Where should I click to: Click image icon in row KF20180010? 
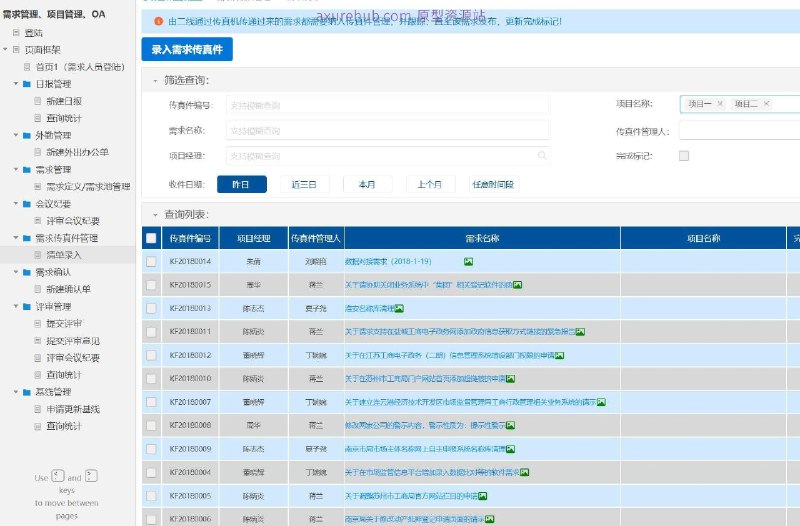(511, 379)
